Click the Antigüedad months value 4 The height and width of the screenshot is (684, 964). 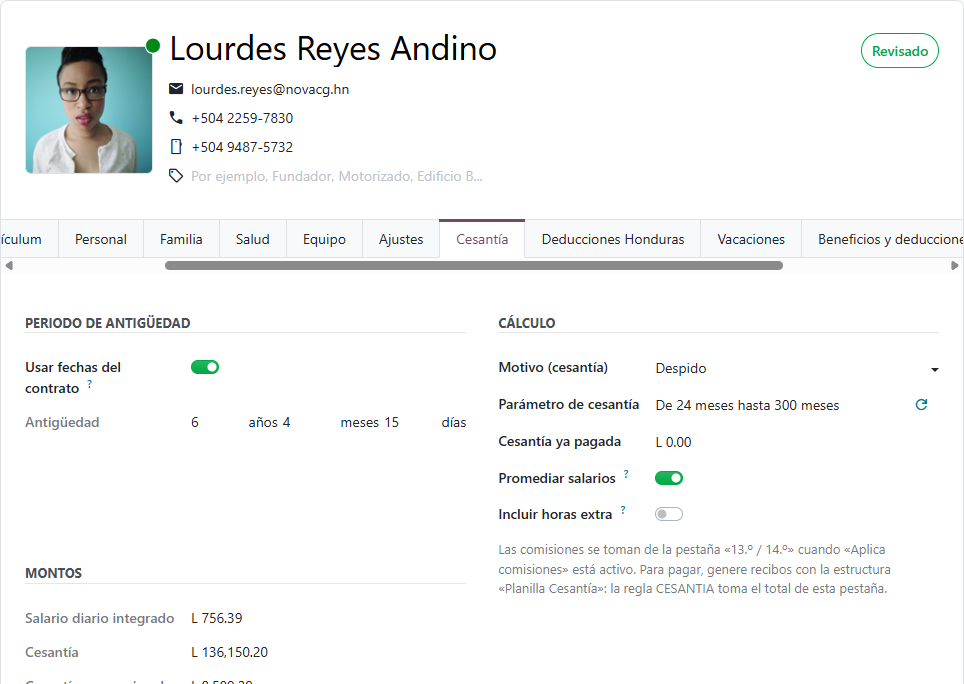click(x=286, y=422)
